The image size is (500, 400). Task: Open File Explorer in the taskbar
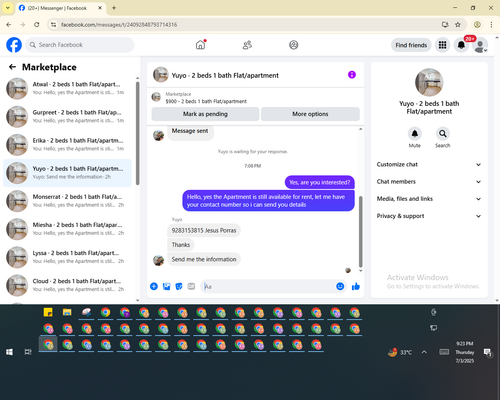67,312
